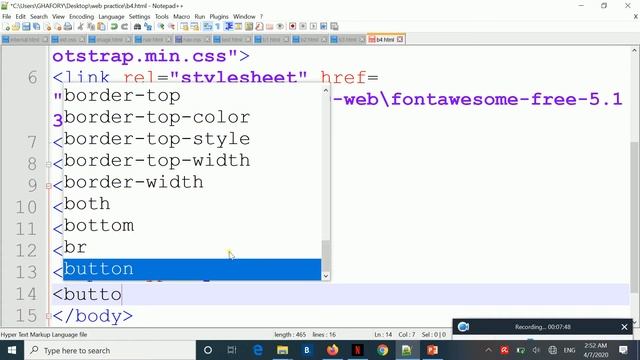This screenshot has height=360, width=640.
Task: Click the Replace toolbar icon
Action: click(x=148, y=27)
